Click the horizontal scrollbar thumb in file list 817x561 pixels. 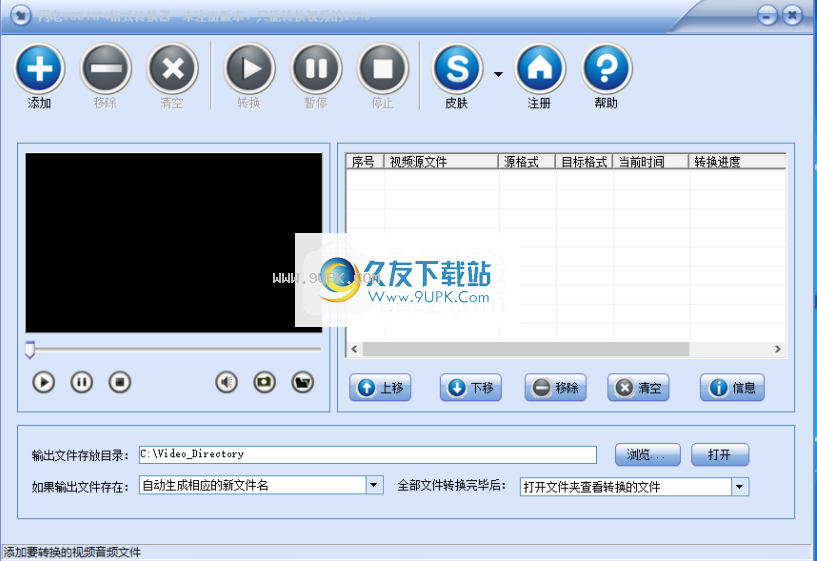click(526, 349)
